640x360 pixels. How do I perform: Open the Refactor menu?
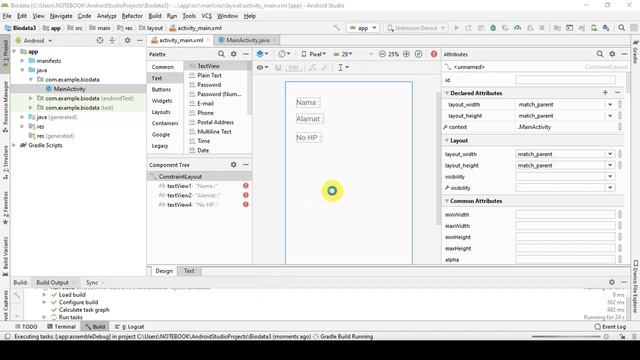[x=132, y=16]
